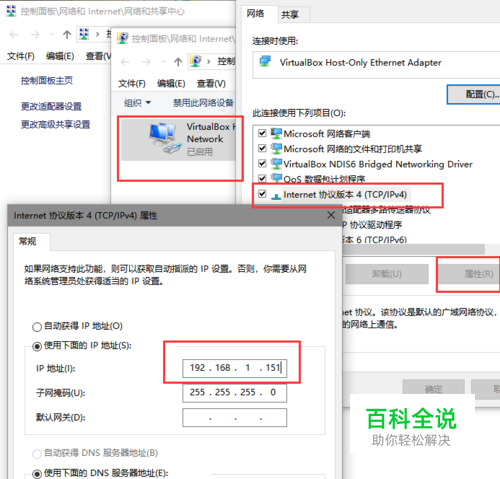Go up one level in Network Connections window

(x=178, y=62)
